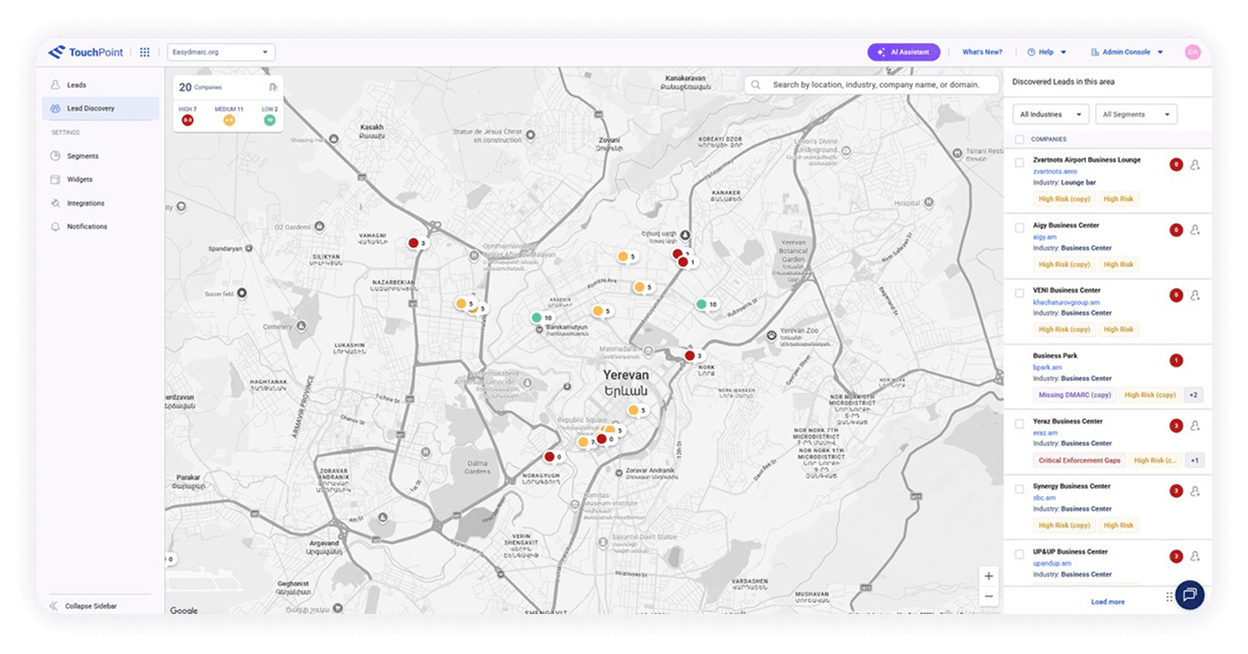Zoom out on the map

coord(988,597)
